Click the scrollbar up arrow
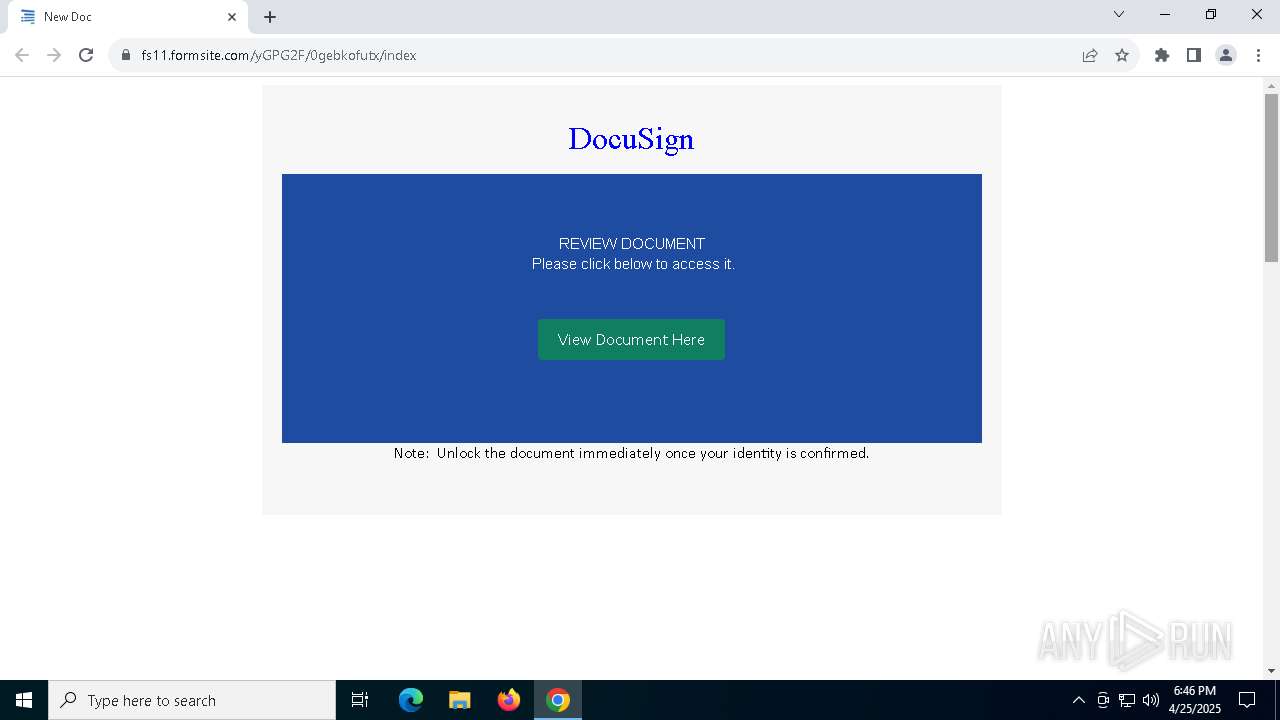Image resolution: width=1280 pixels, height=720 pixels. [x=1271, y=86]
